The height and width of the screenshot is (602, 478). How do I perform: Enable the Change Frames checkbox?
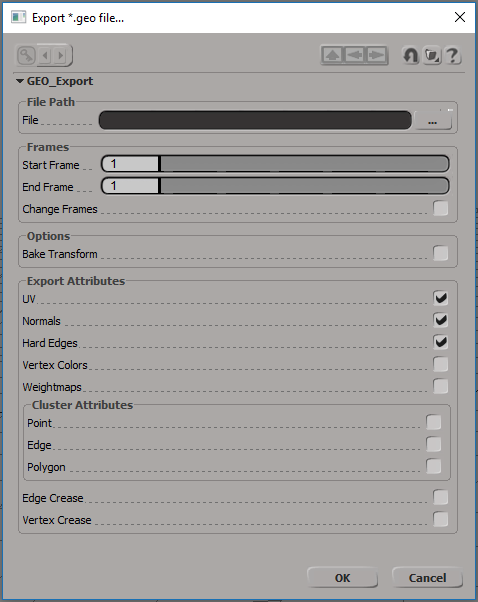(x=440, y=208)
